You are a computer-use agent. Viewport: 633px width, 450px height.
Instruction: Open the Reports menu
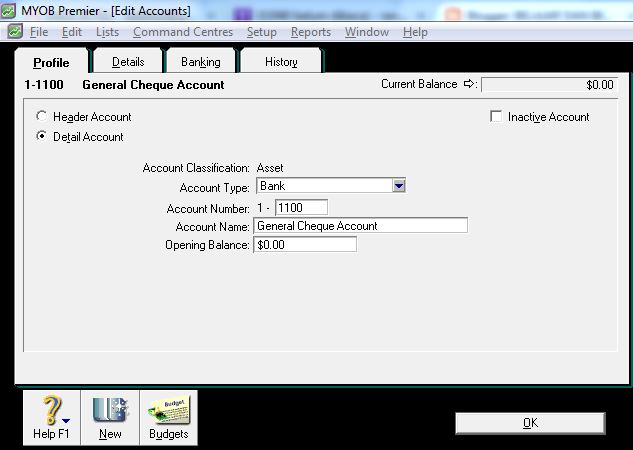click(311, 32)
